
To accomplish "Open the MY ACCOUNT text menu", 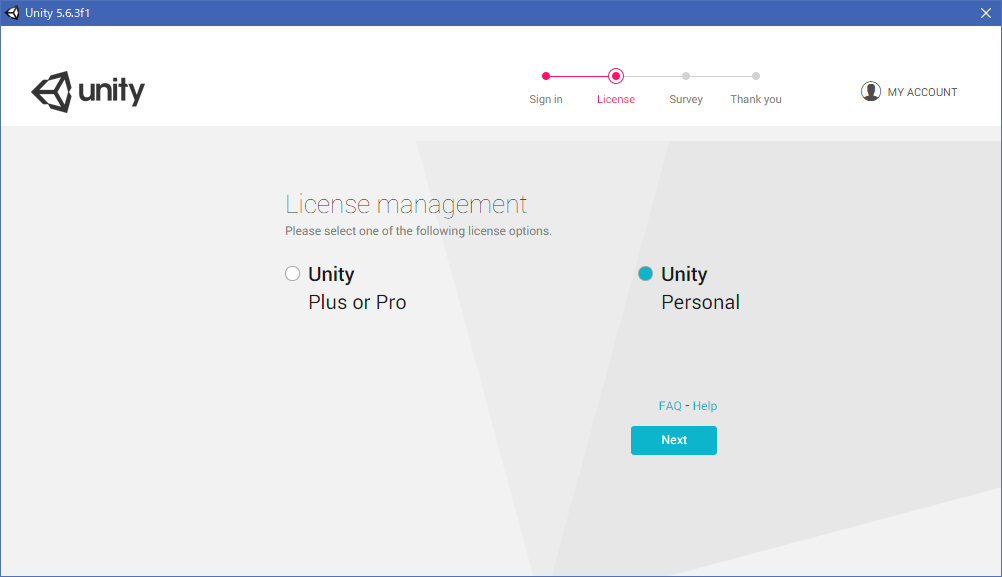I will coord(922,92).
